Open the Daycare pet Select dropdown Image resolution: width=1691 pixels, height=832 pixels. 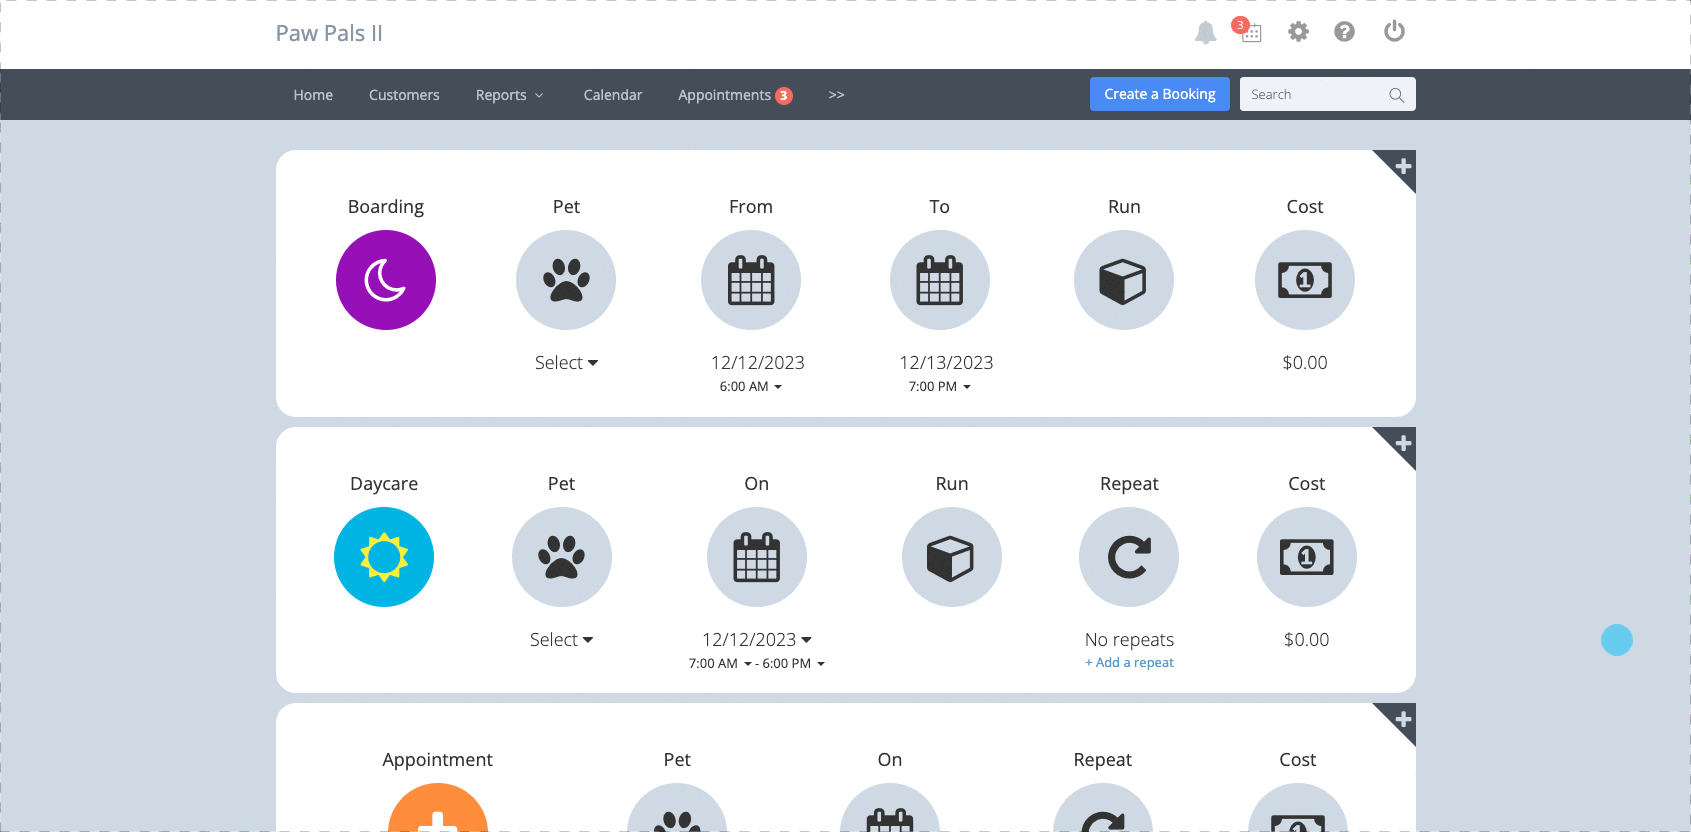[x=562, y=640]
